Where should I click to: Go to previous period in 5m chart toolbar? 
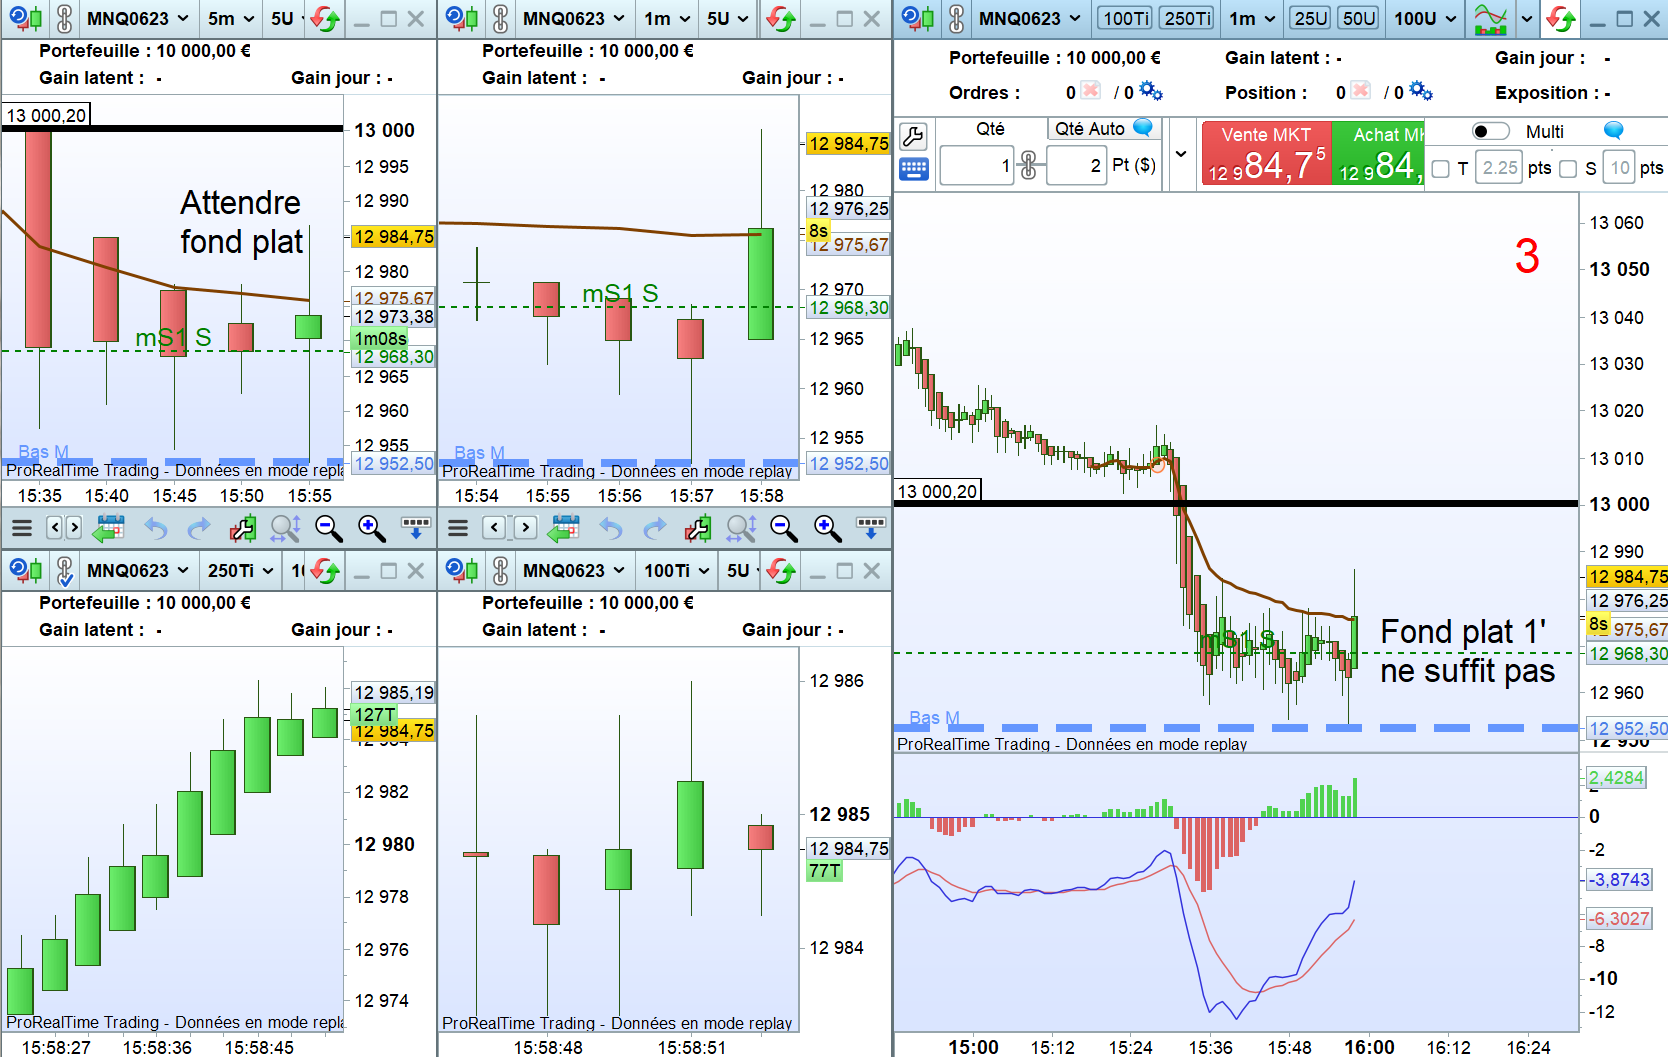[x=55, y=528]
